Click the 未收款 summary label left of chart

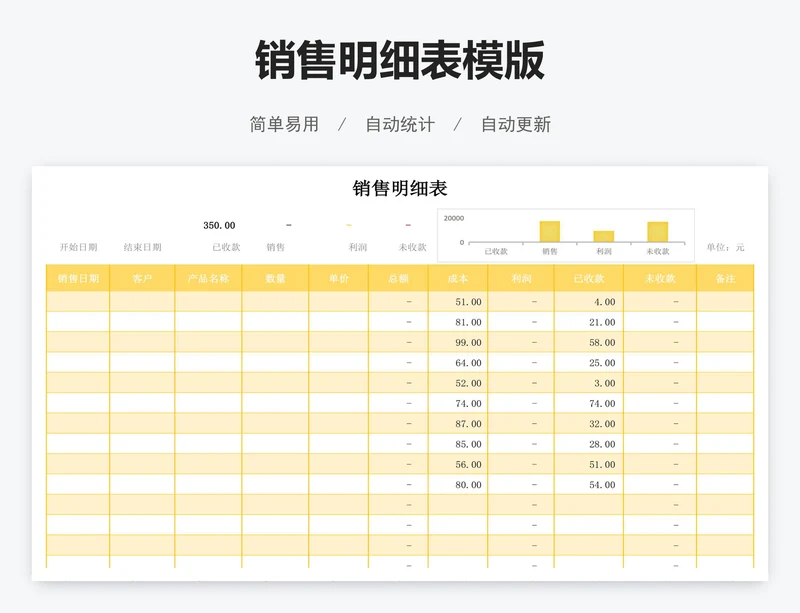[412, 247]
